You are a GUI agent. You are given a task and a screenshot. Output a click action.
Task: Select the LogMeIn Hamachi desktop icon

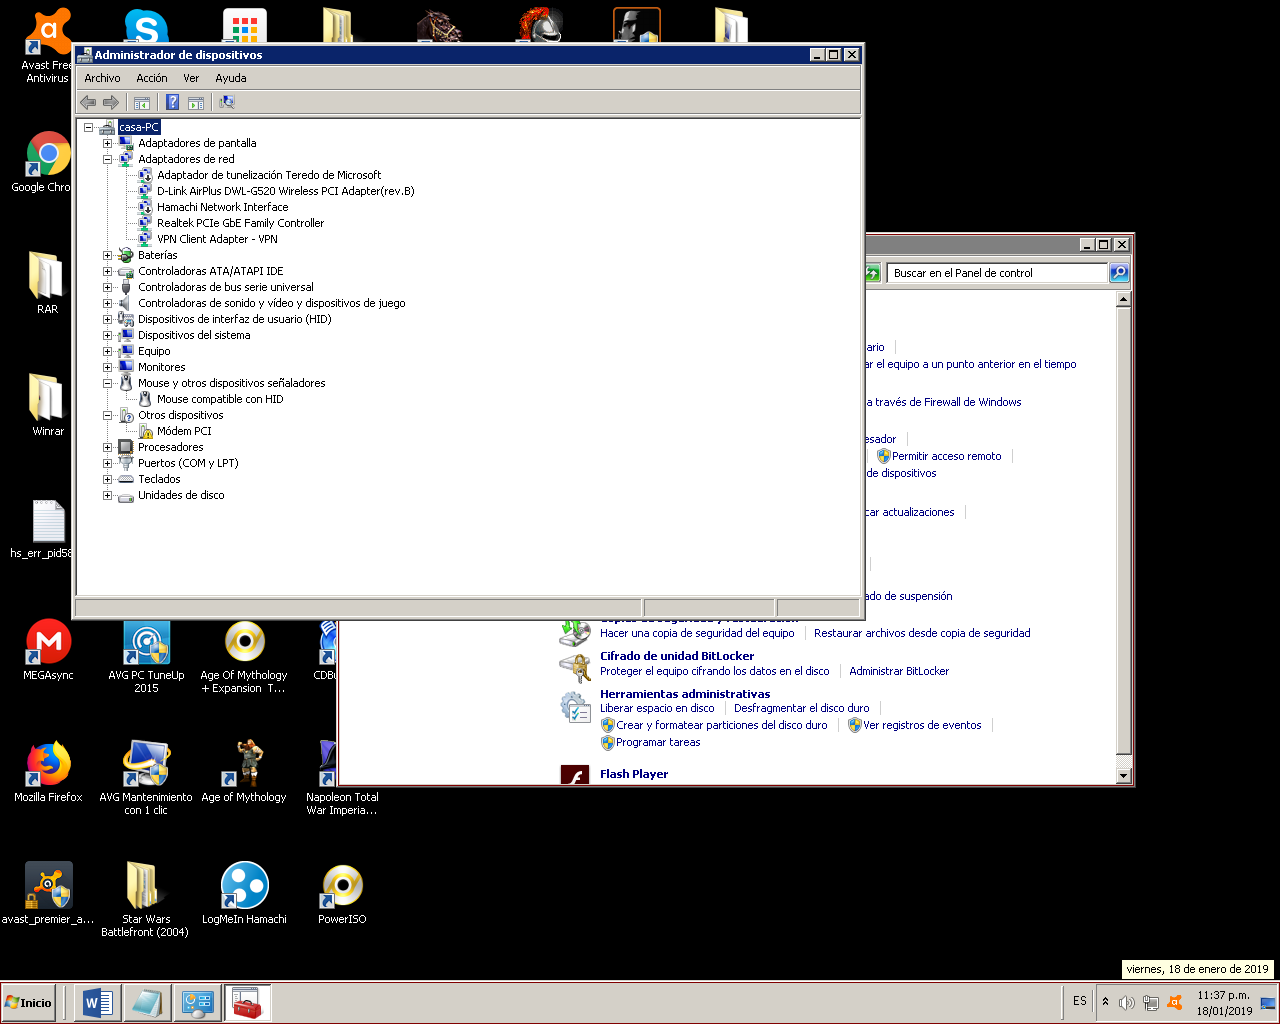coord(244,894)
